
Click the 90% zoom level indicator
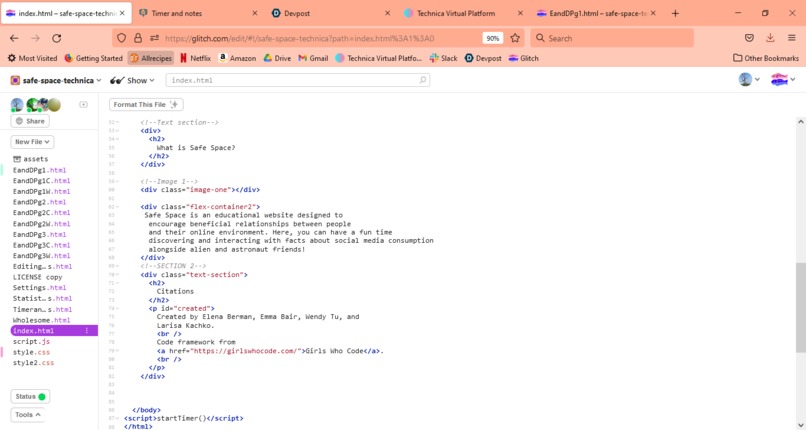click(x=492, y=38)
